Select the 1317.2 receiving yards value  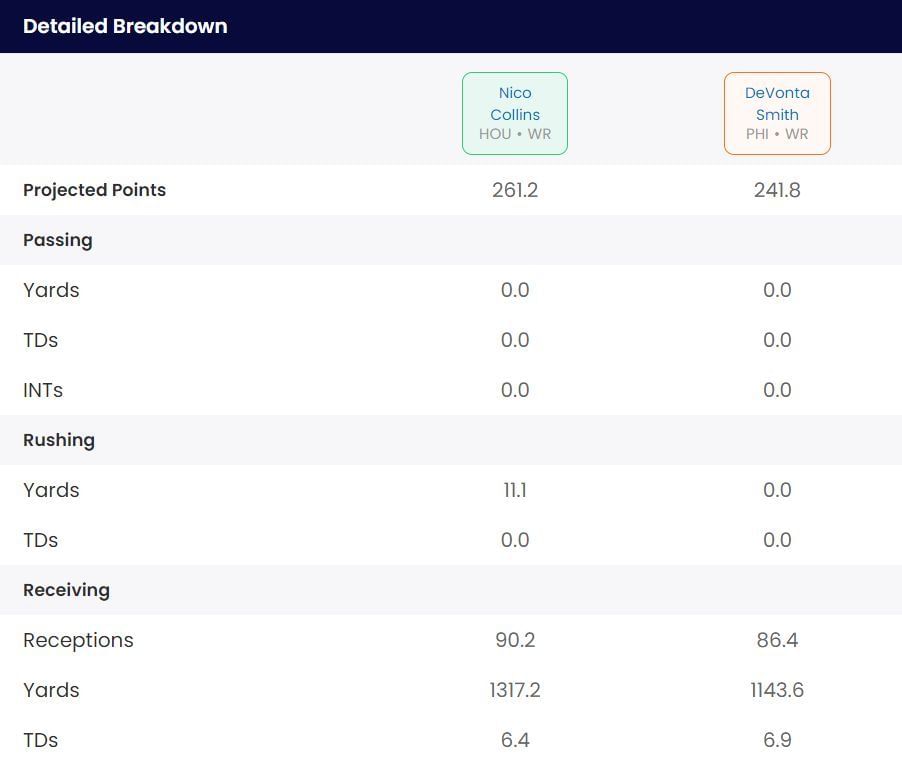click(x=515, y=690)
